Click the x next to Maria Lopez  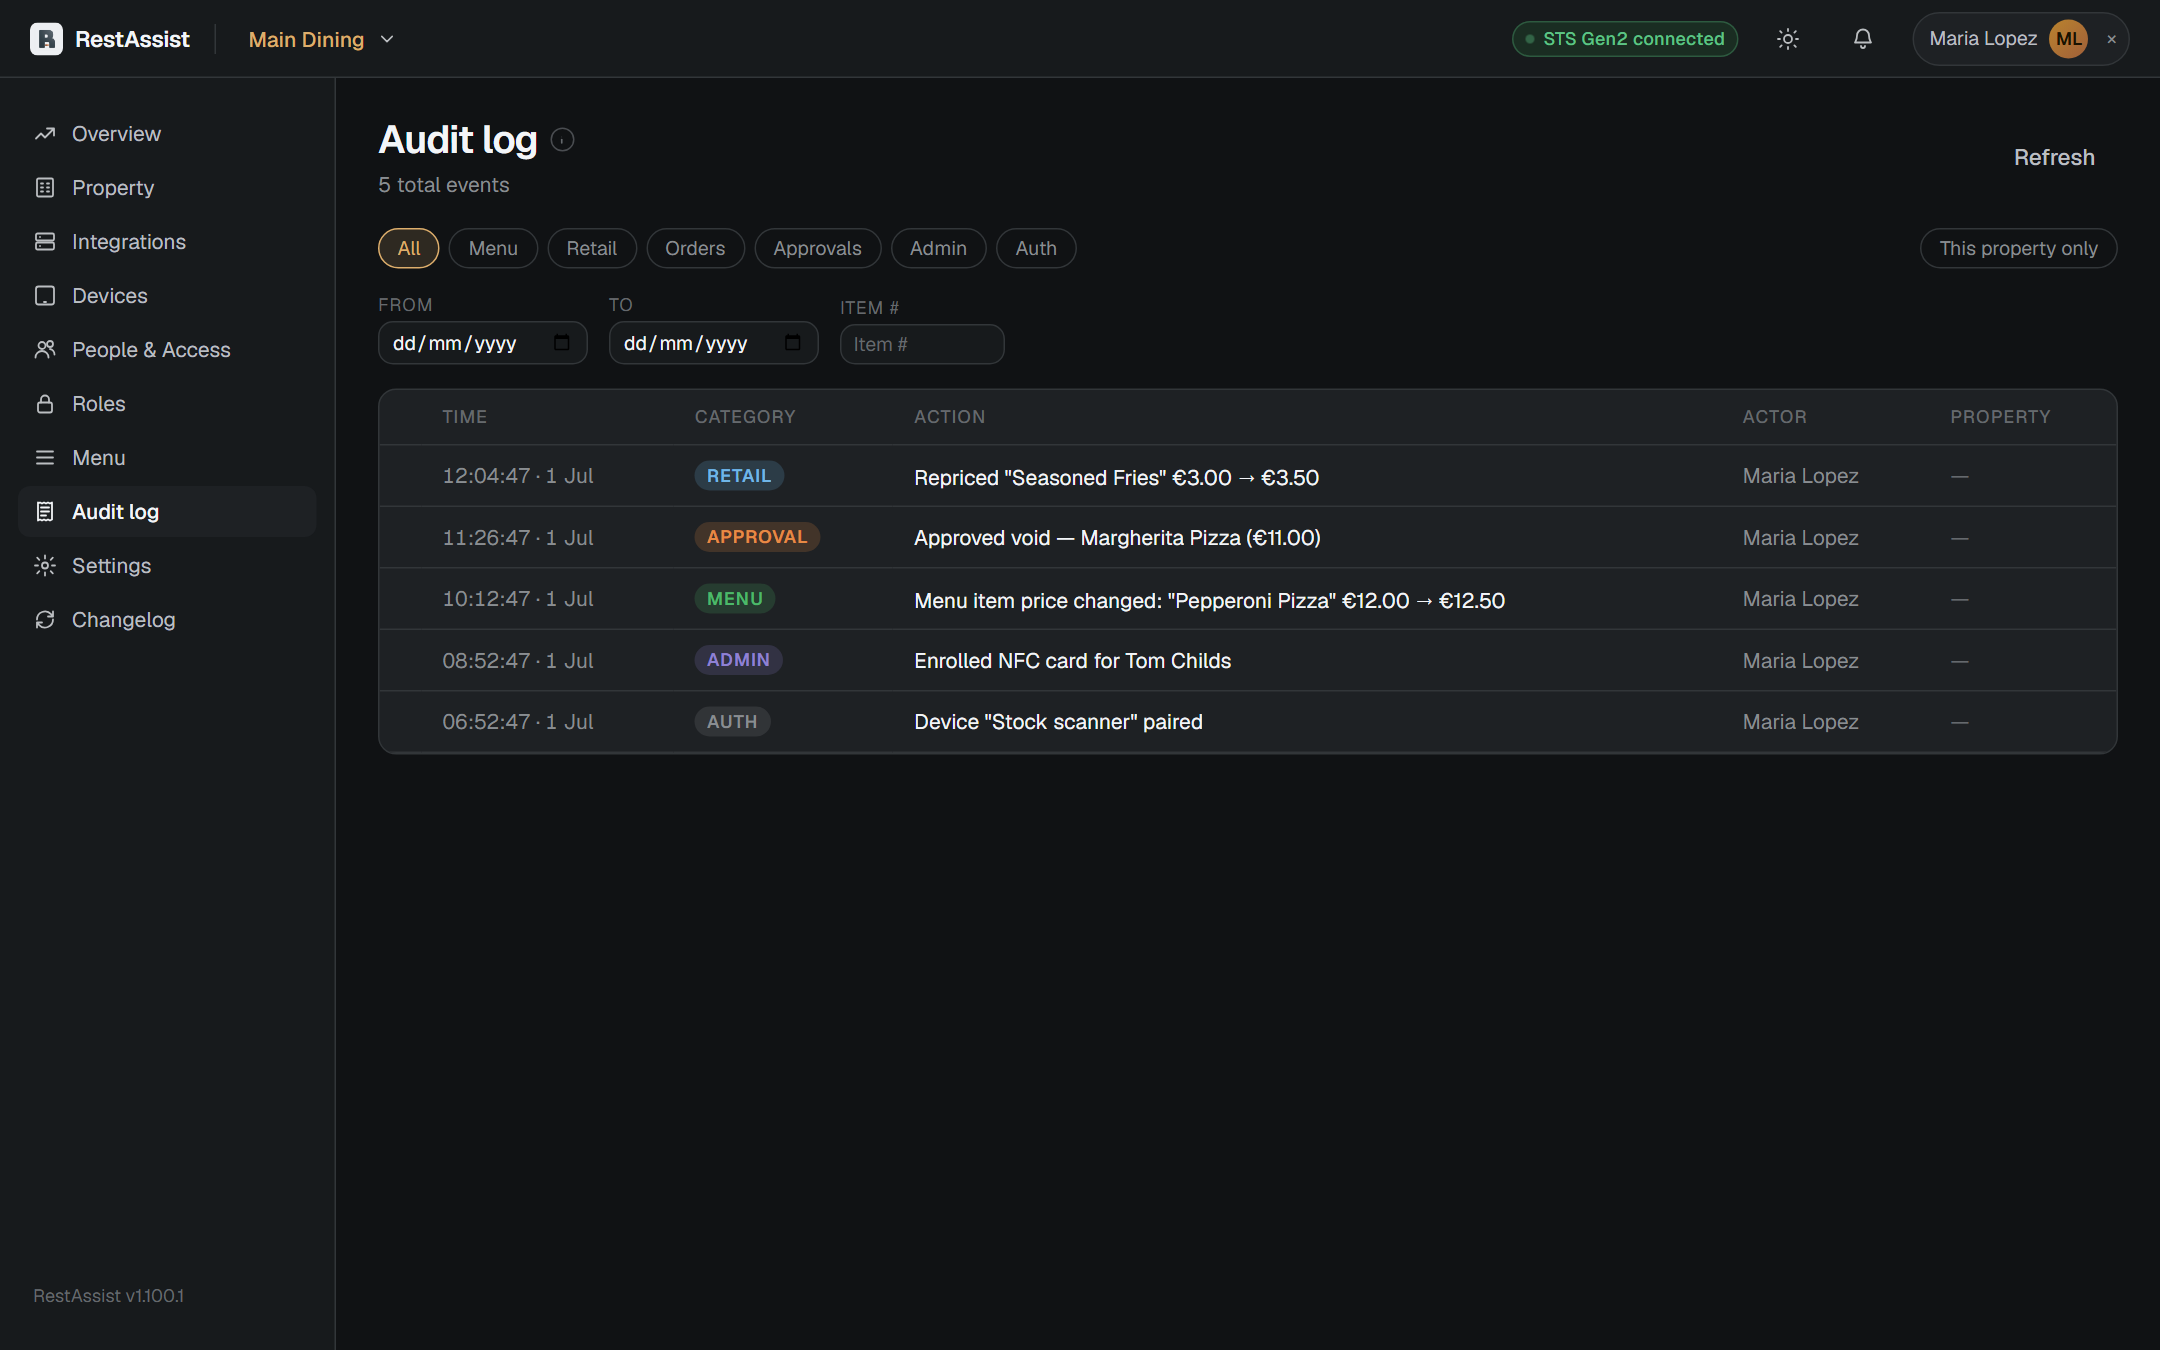(2112, 40)
